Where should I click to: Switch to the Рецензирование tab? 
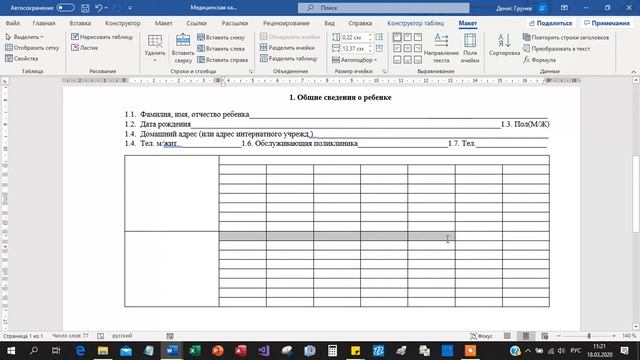(x=286, y=23)
